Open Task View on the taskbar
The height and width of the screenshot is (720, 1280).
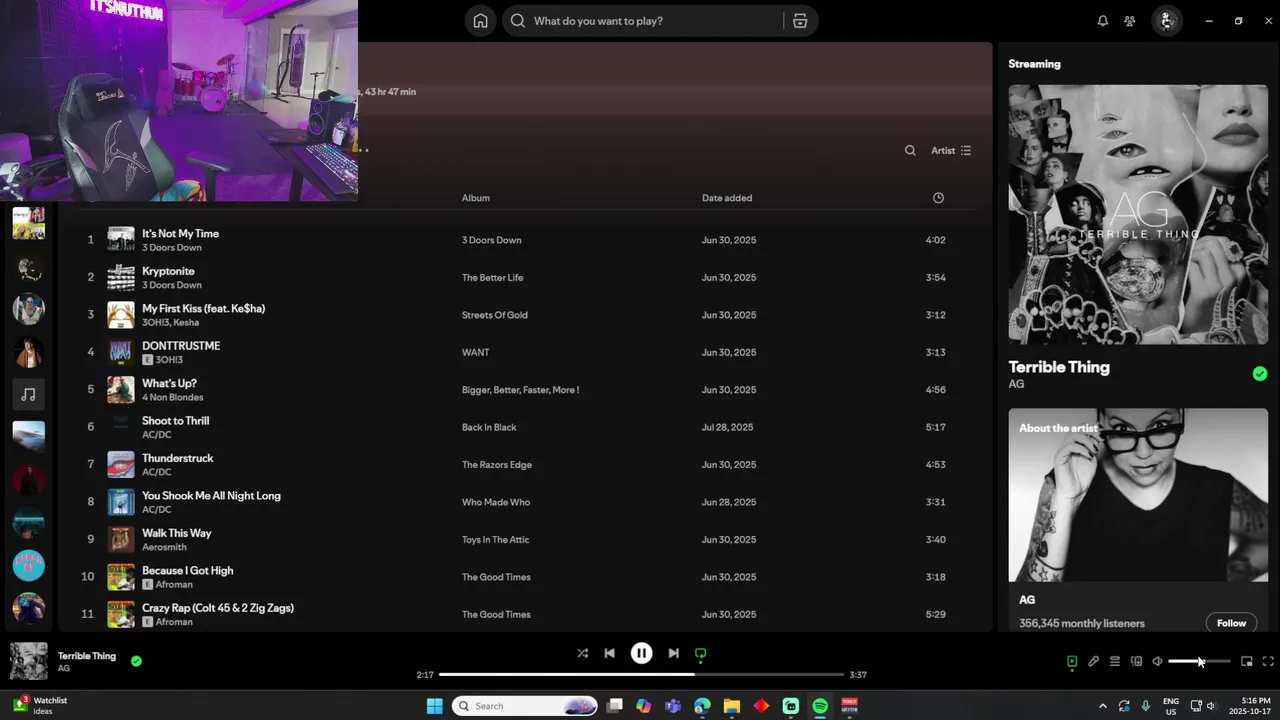[x=614, y=706]
